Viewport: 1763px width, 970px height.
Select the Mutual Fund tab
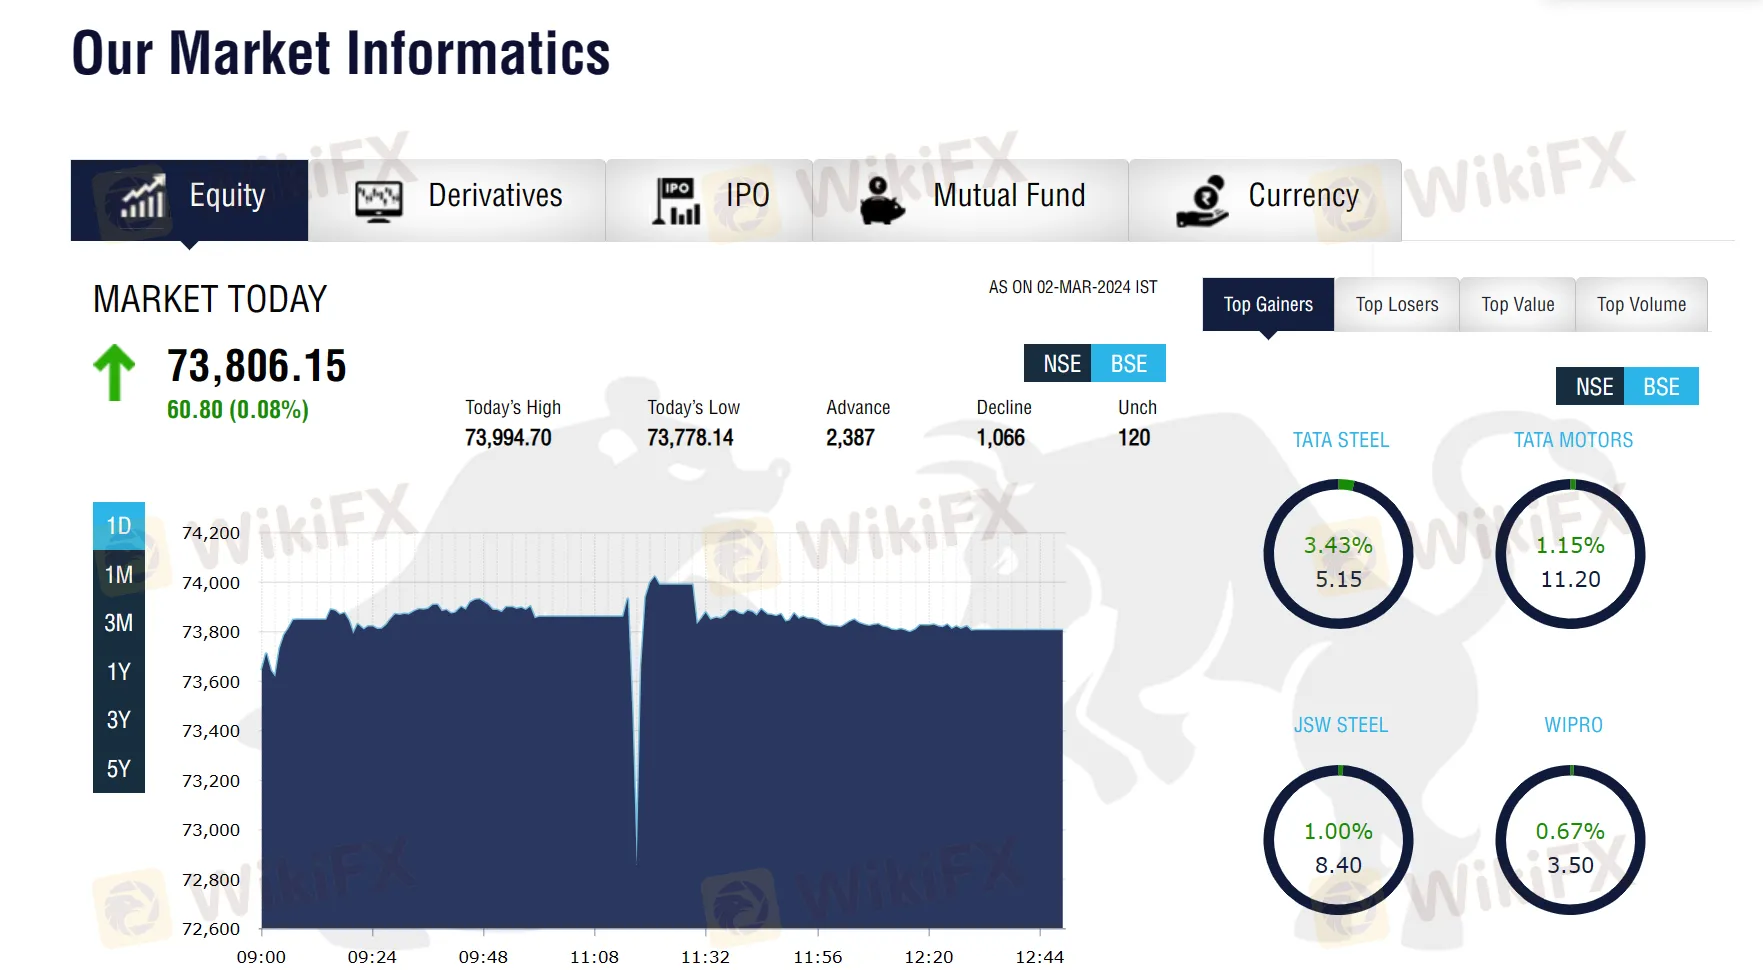(971, 199)
